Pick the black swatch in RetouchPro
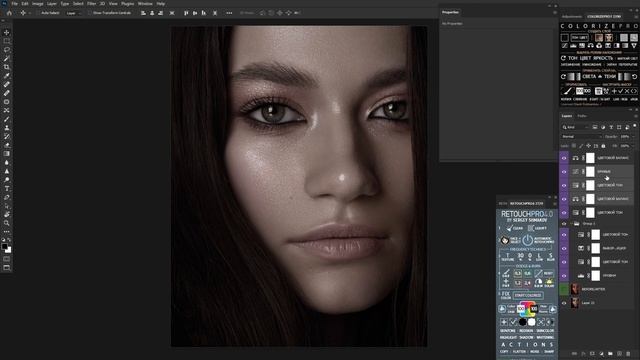 522,322
